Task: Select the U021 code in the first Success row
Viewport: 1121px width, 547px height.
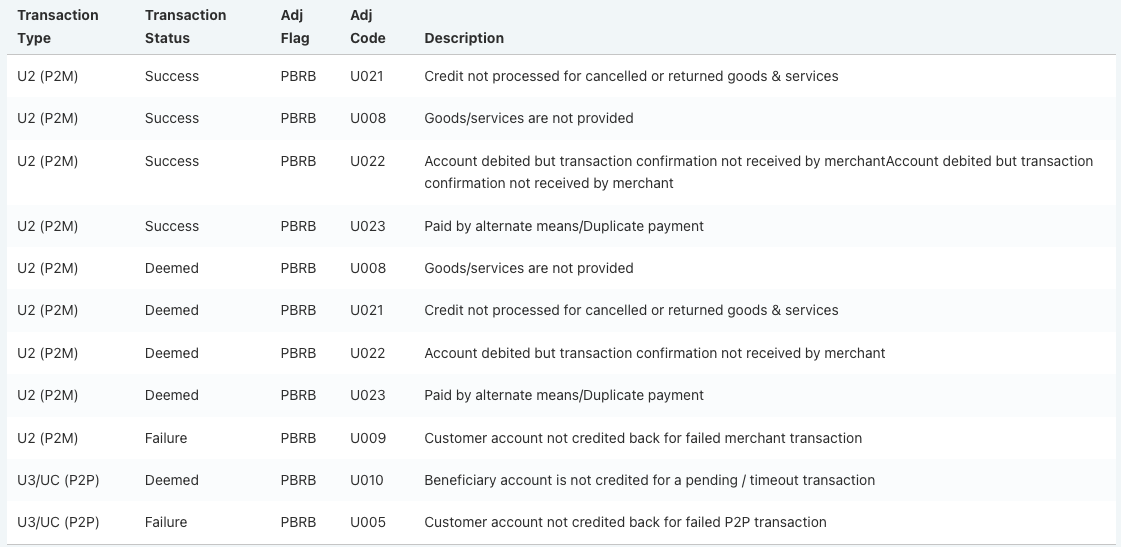Action: 366,76
